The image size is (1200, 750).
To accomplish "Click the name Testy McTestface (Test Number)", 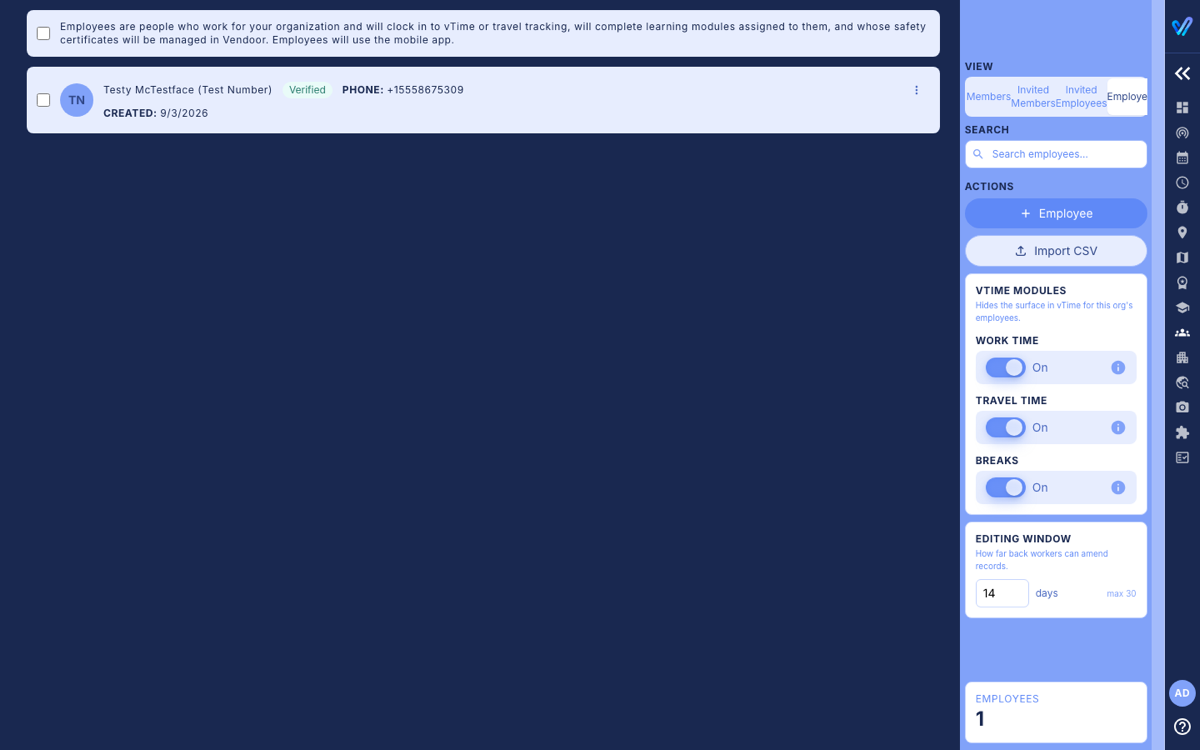I will click(x=188, y=90).
